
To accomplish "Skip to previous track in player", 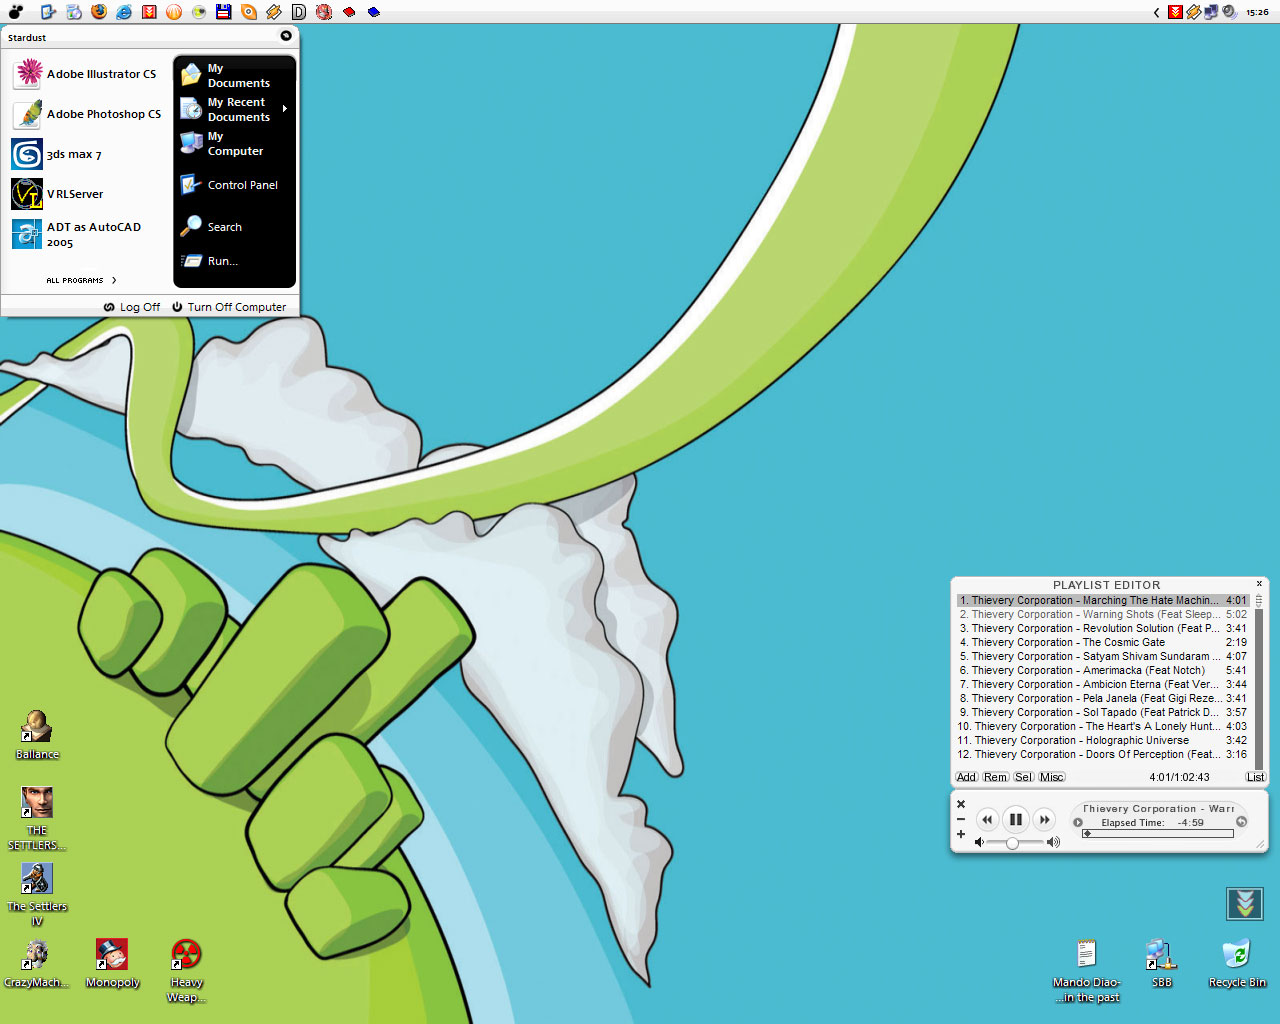I will click(987, 820).
